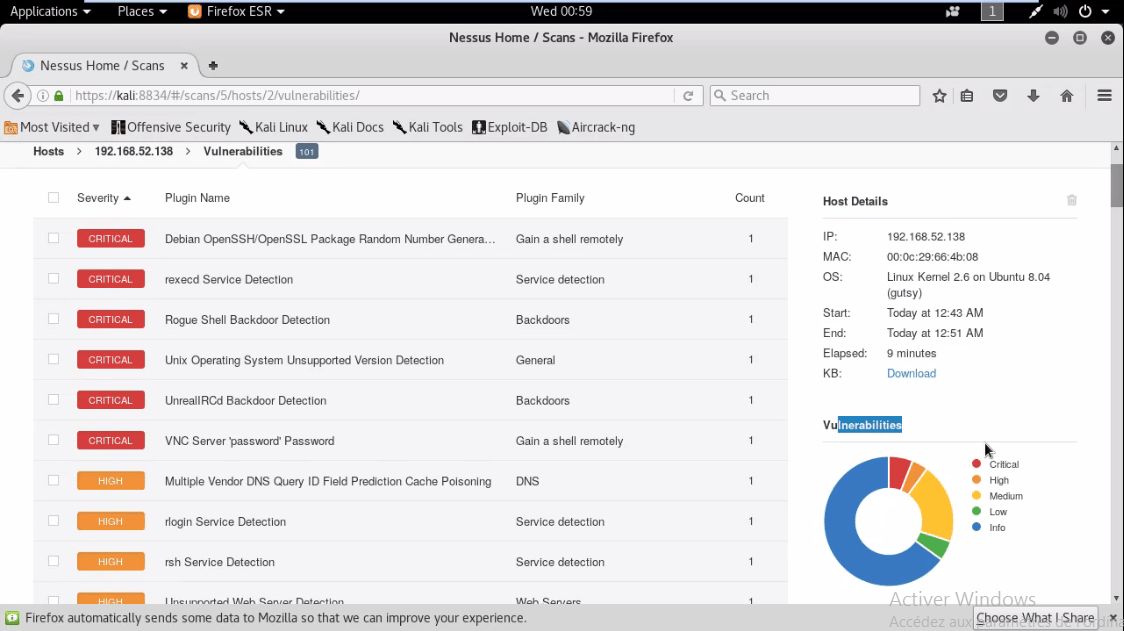The width and height of the screenshot is (1124, 631).
Task: Close the Nessus Home / Scans tab
Action: coord(184,65)
